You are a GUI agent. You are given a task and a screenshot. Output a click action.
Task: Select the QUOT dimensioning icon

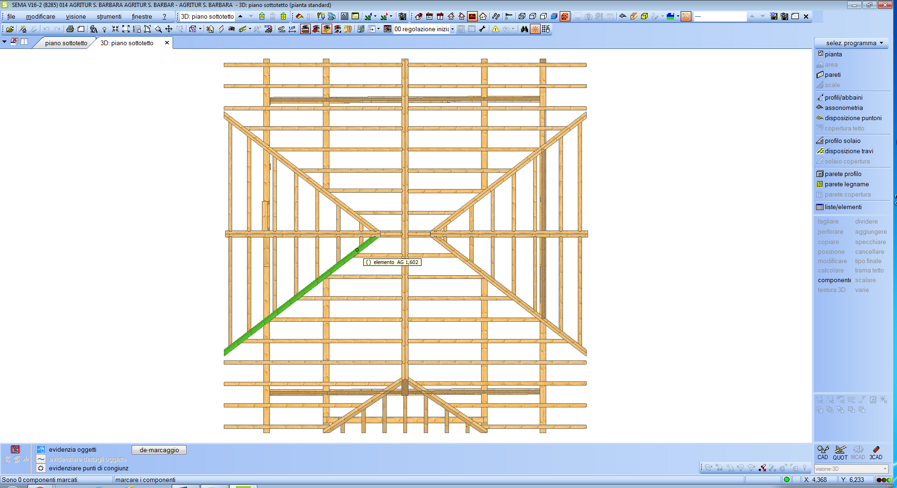[x=840, y=452]
